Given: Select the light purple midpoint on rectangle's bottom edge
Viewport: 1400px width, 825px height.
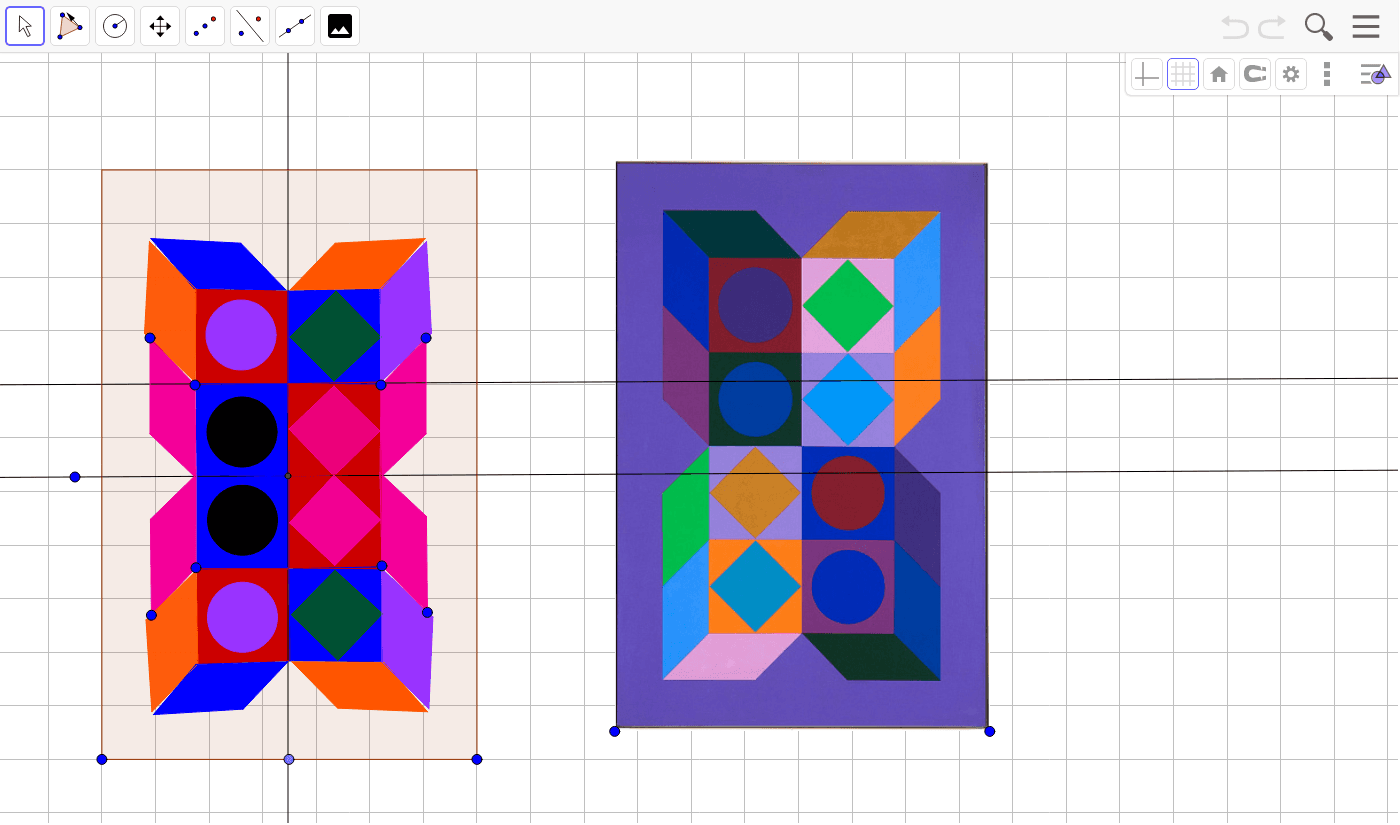Looking at the screenshot, I should [289, 759].
